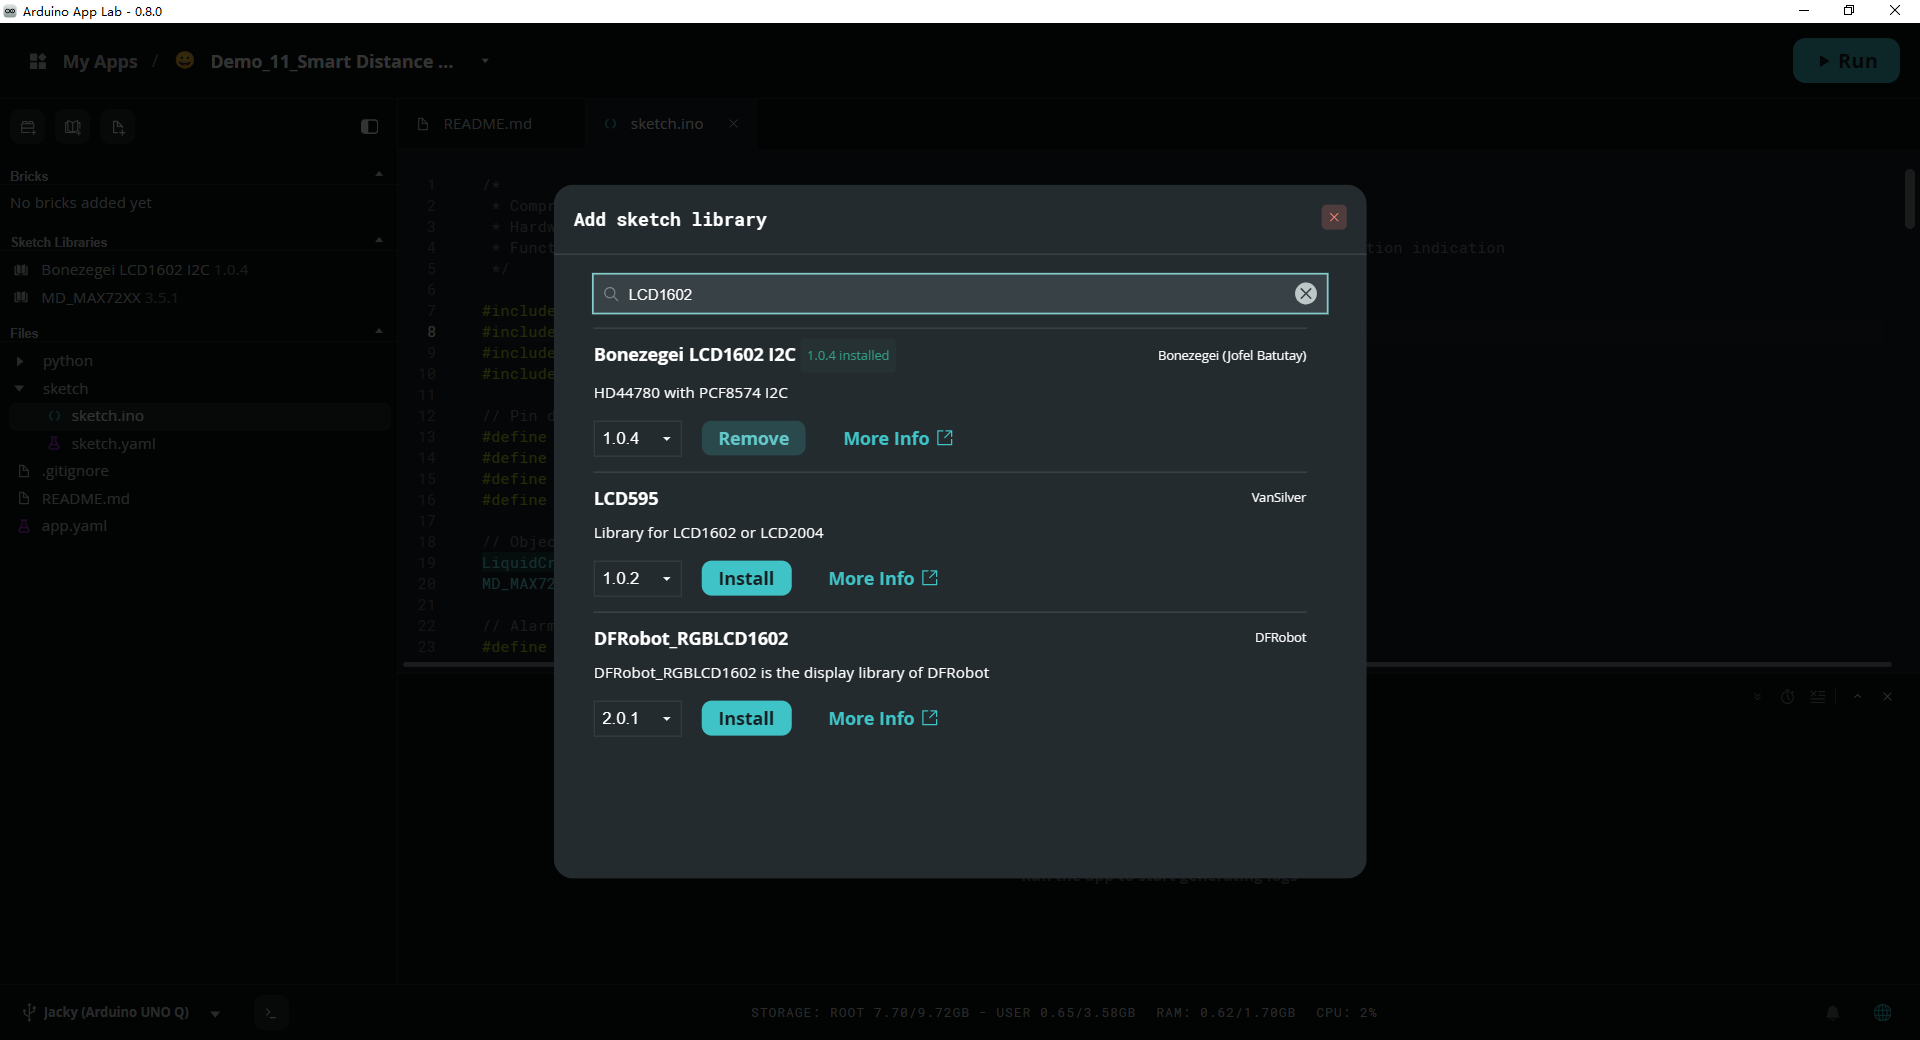Install the LCD595 library

click(746, 578)
